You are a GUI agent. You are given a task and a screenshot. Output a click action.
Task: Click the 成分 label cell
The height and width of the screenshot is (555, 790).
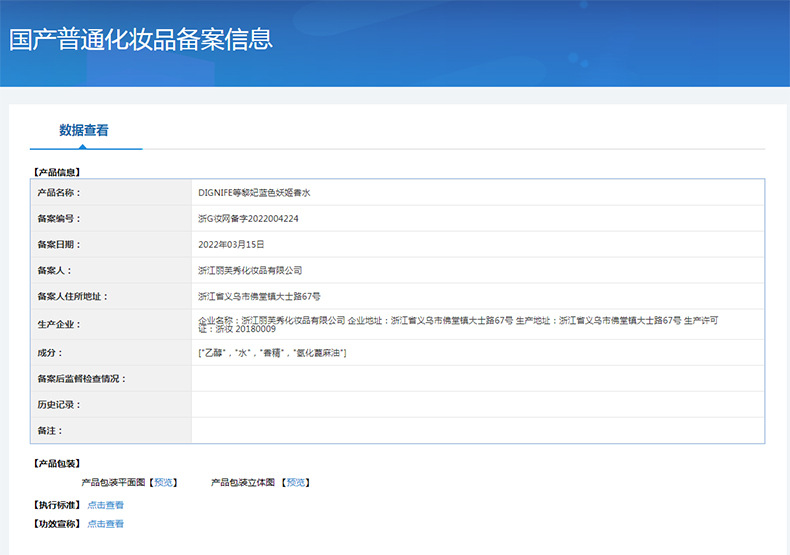pos(111,353)
